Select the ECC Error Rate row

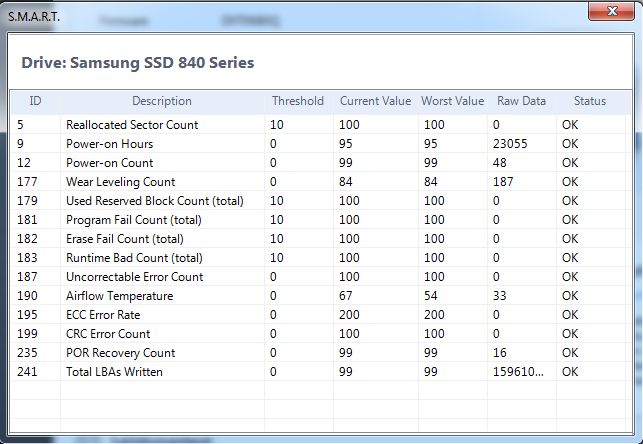pos(321,314)
